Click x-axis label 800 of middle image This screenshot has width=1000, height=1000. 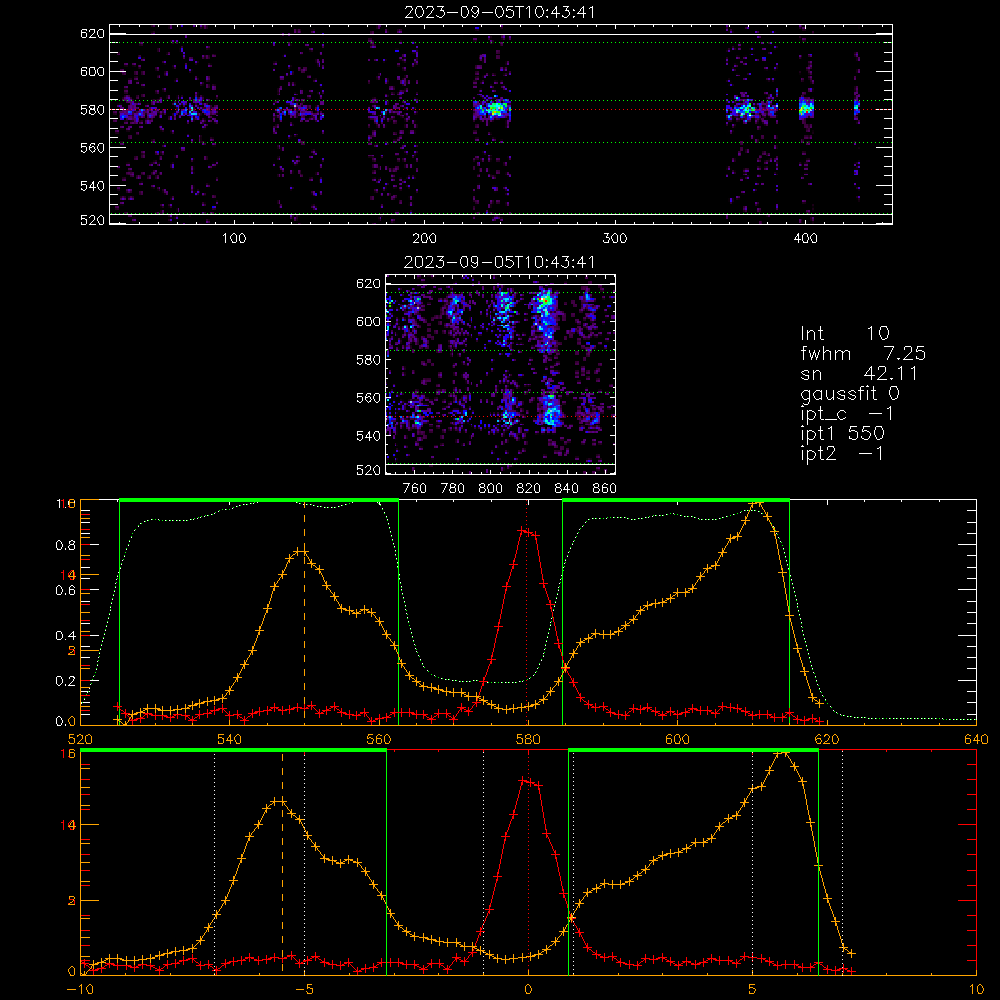point(490,489)
